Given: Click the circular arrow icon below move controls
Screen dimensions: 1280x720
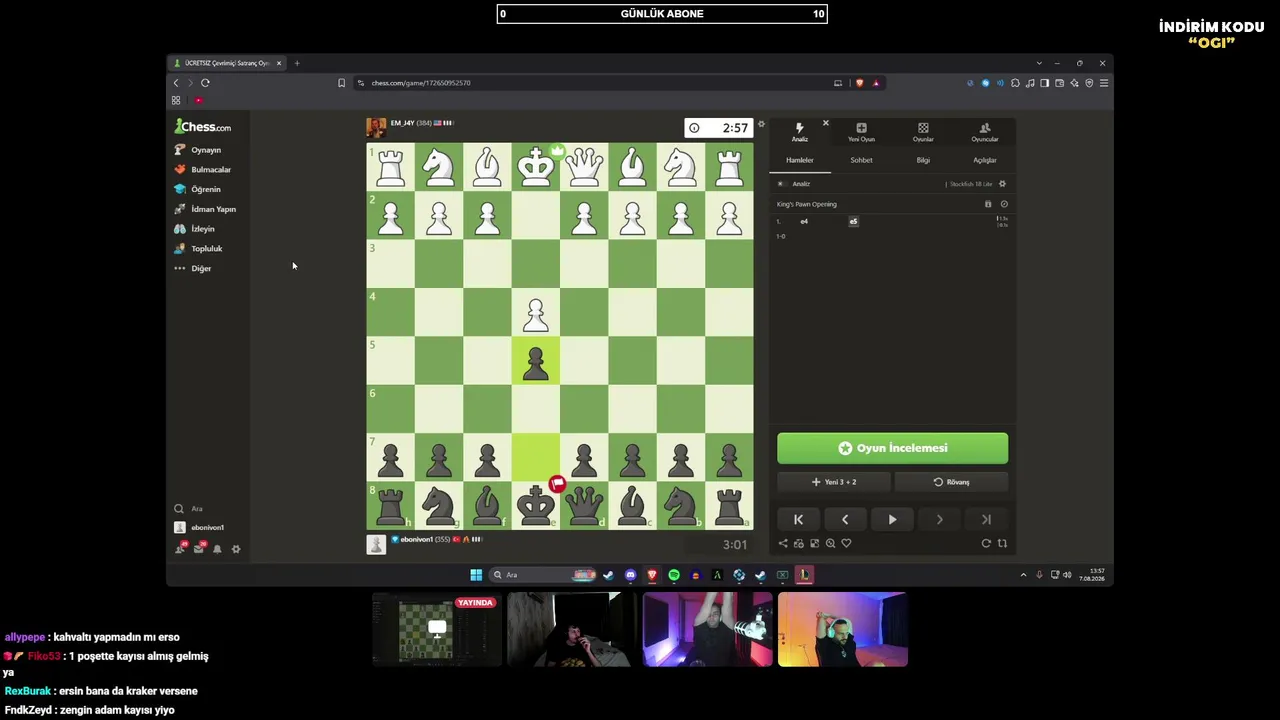Looking at the screenshot, I should pyautogui.click(x=986, y=543).
